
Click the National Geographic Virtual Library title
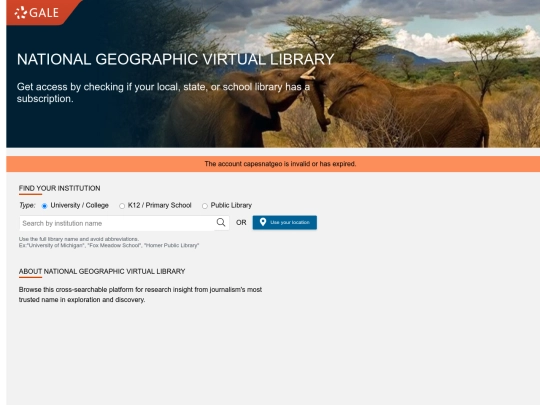[176, 59]
